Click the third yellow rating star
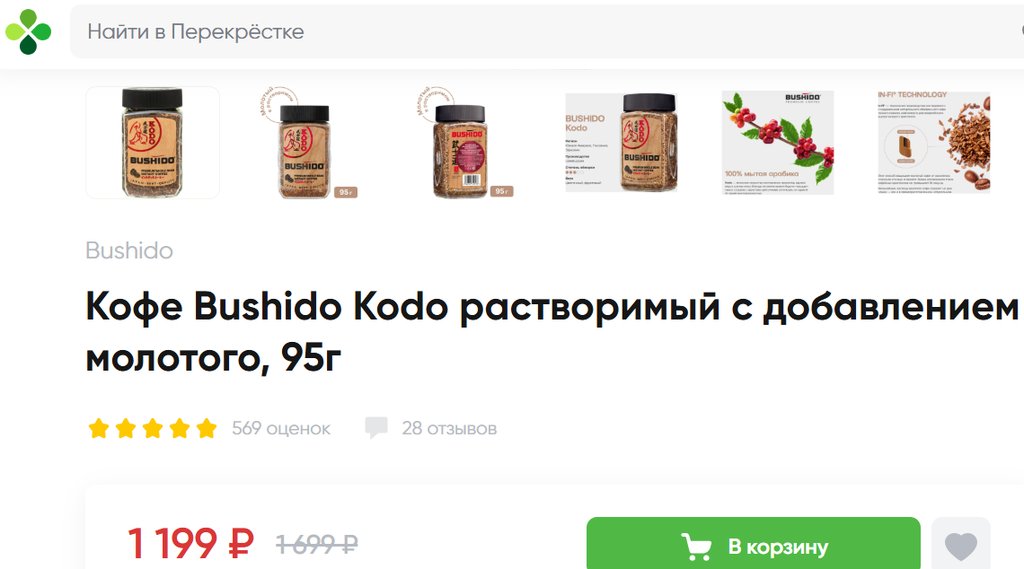Screen dimensions: 1024x569 tap(153, 429)
